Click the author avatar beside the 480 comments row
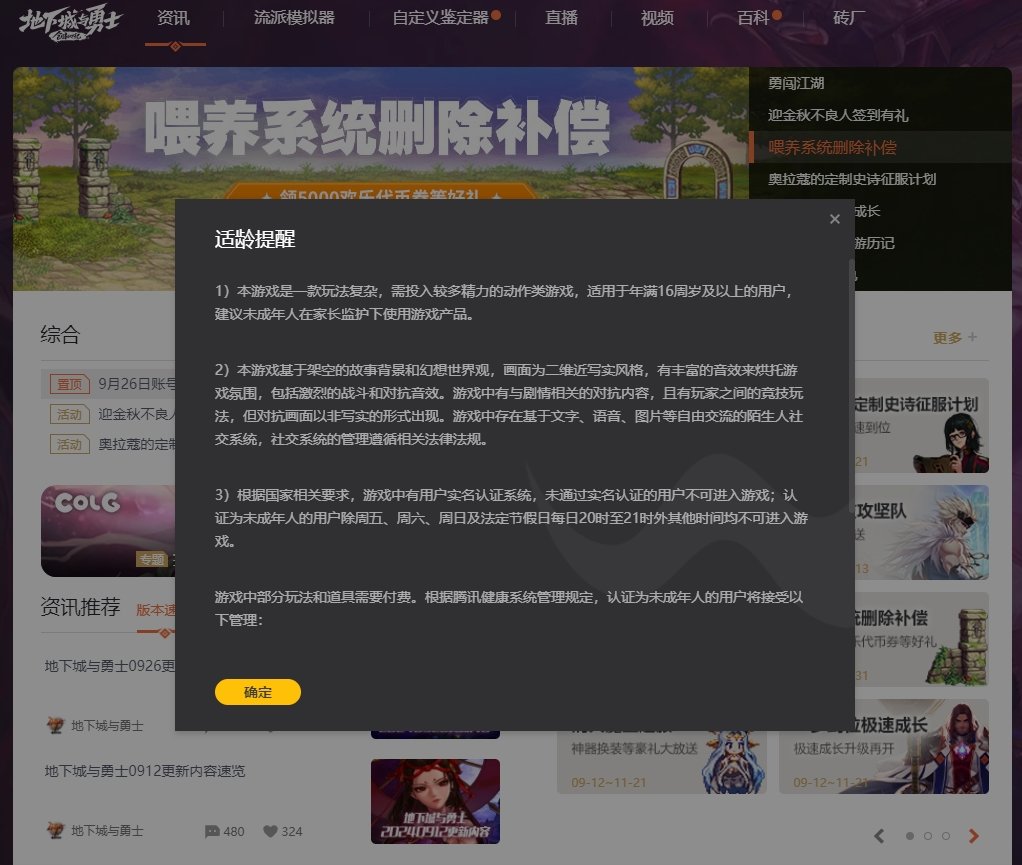1022x865 pixels. point(55,830)
